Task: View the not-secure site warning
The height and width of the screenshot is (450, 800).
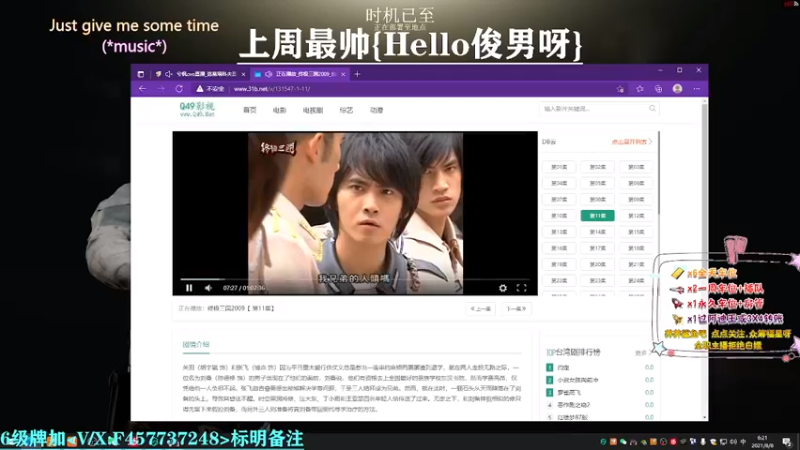Action: [210, 89]
